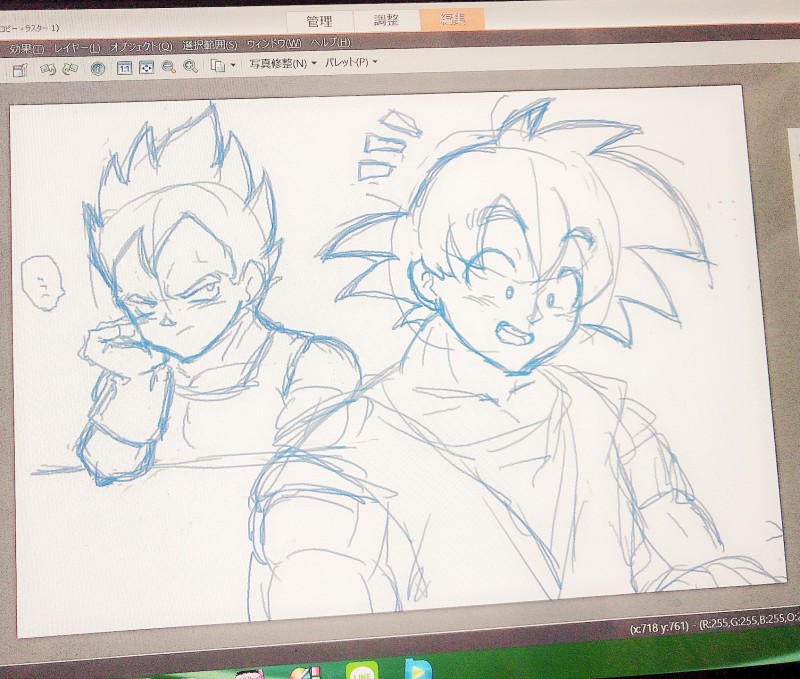Open the pink taskbar app icon

point(248,674)
